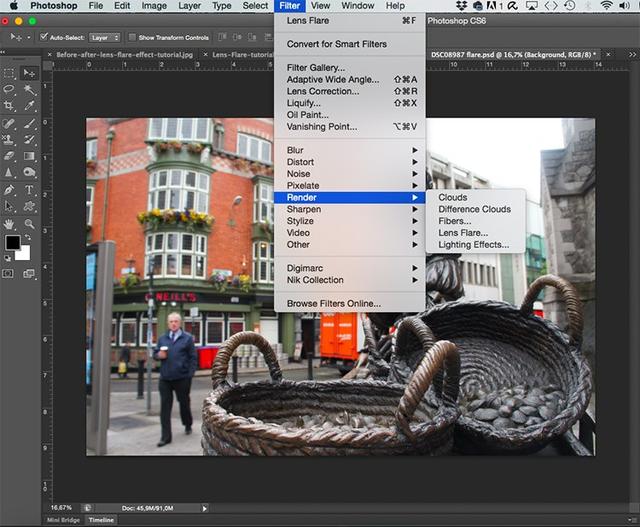Choose Lens Flare... from Render submenu
The height and width of the screenshot is (527, 640).
point(463,233)
